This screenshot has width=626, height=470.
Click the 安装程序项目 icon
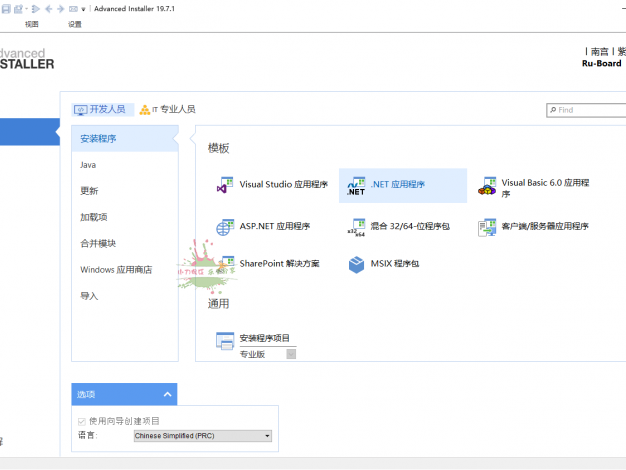225,341
